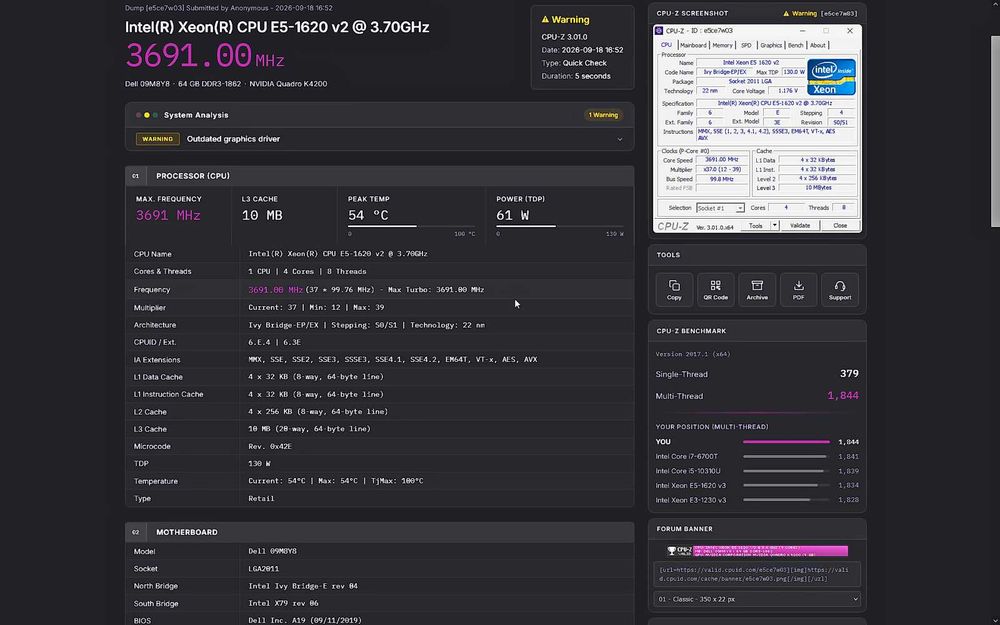The width and height of the screenshot is (1000, 625).
Task: Click the Peak Temp progress bar
Action: [x=411, y=226]
